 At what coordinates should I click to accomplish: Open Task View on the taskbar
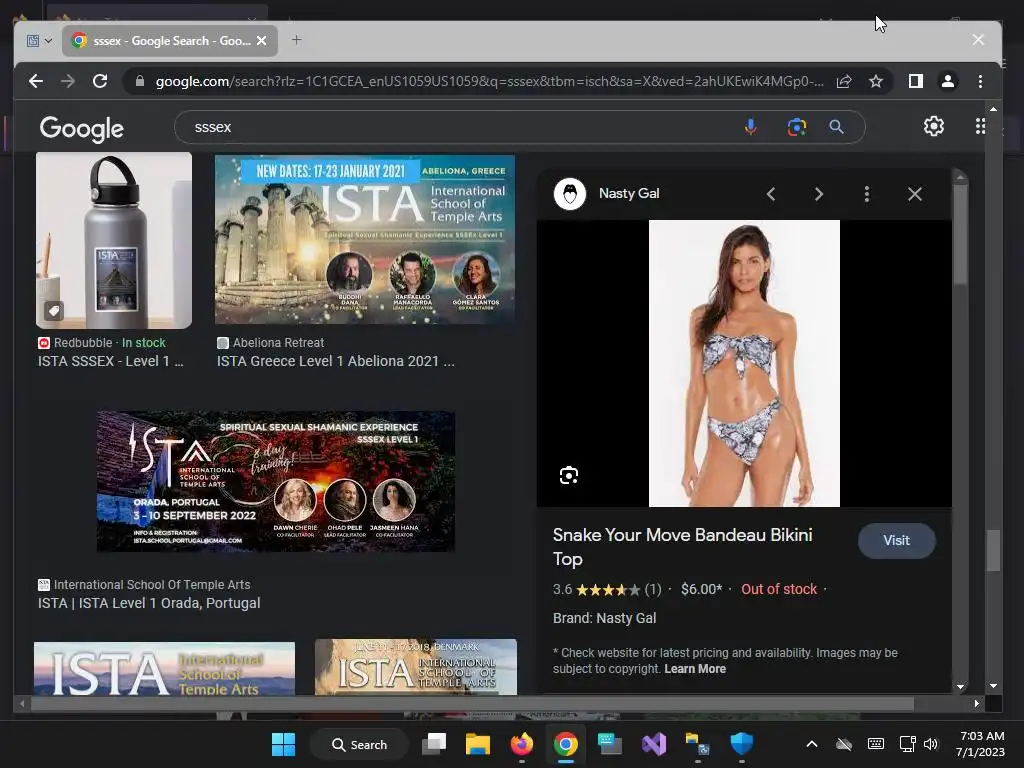(x=434, y=744)
